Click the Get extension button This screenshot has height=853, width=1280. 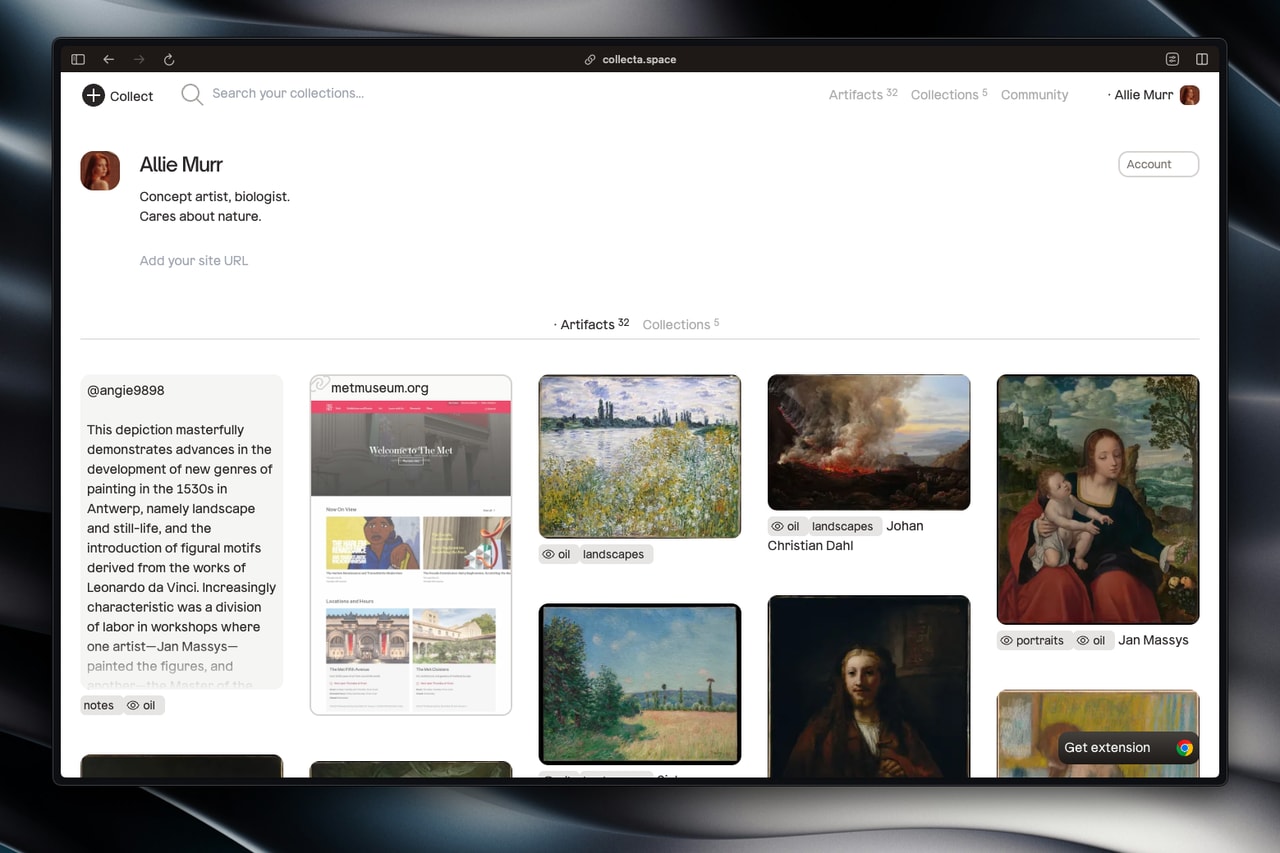(x=1128, y=748)
